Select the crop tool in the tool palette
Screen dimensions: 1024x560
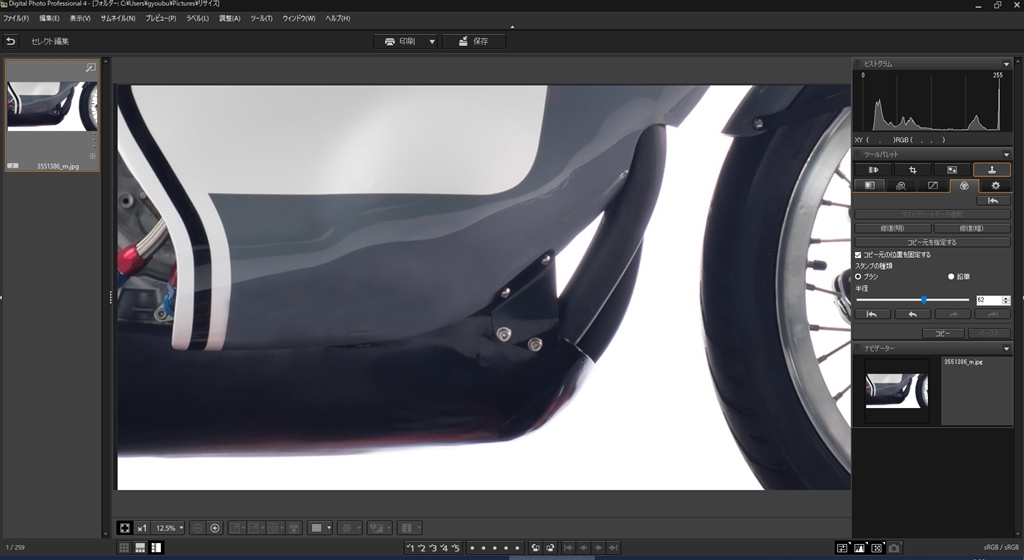913,170
